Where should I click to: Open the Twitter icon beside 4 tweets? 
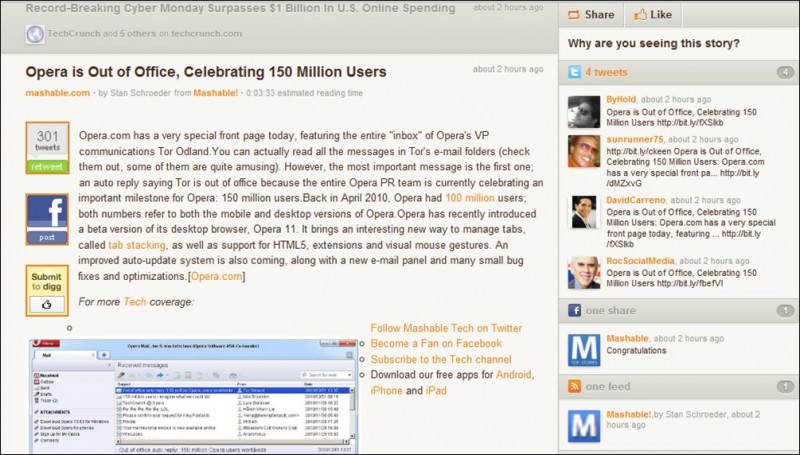574,72
